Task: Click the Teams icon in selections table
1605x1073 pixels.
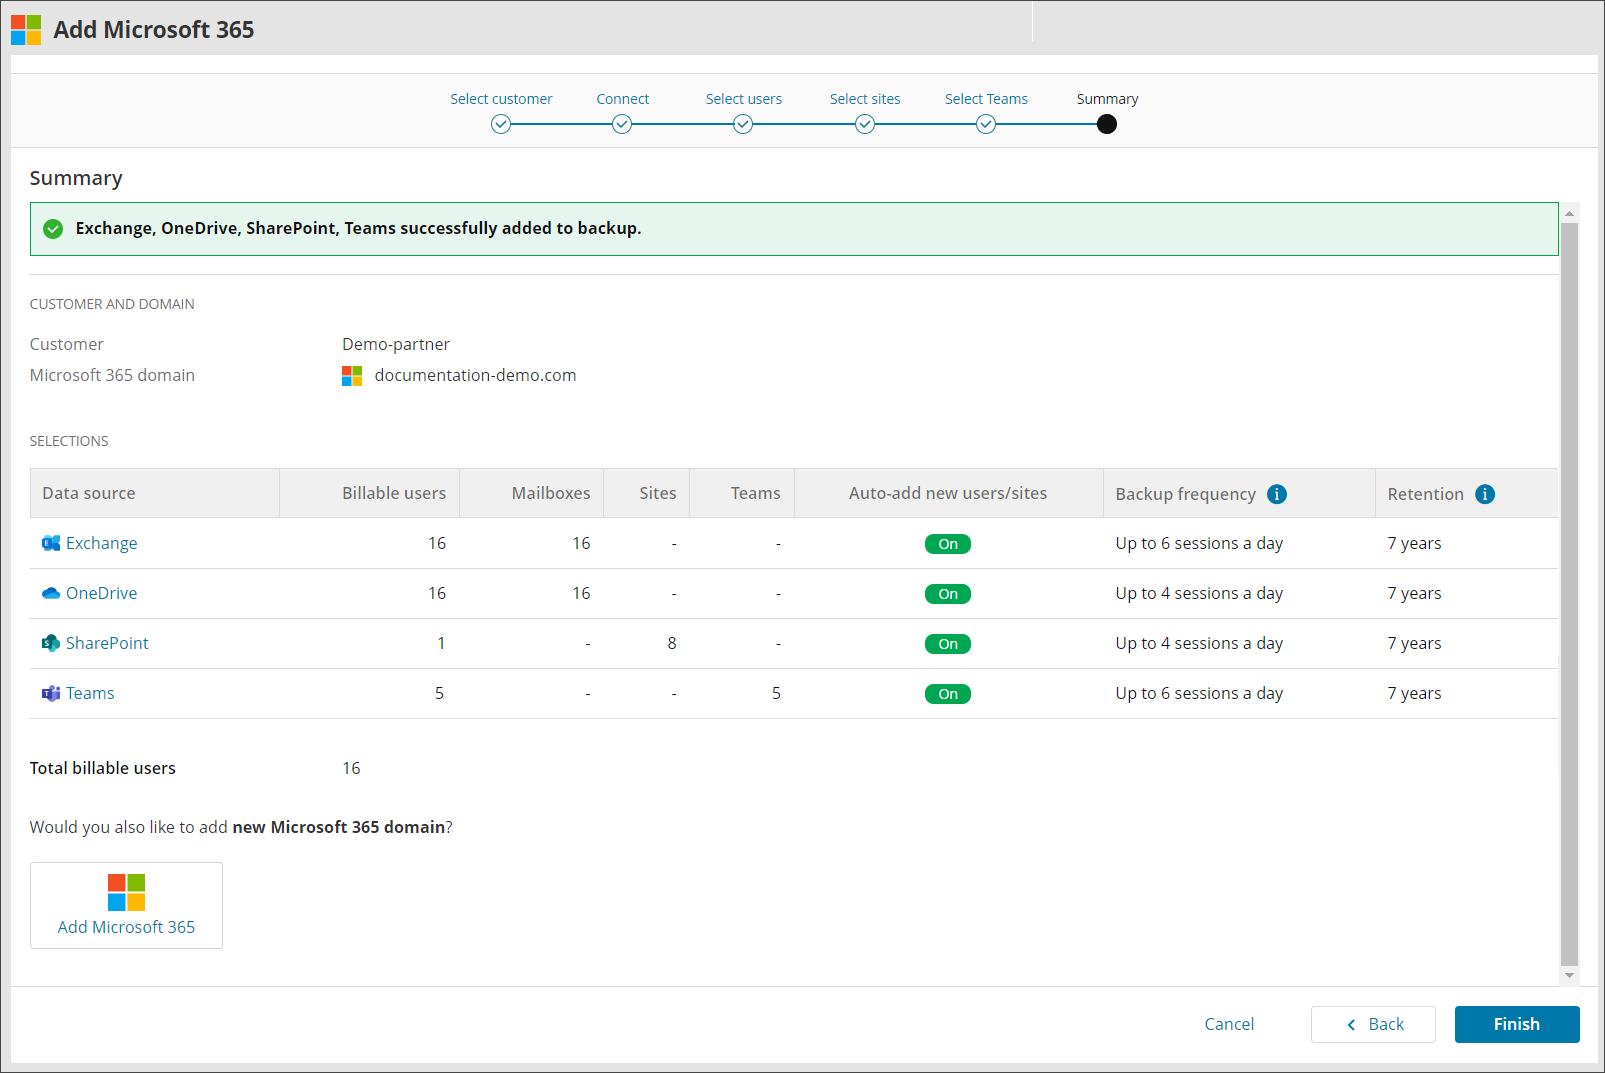Action: 51,693
